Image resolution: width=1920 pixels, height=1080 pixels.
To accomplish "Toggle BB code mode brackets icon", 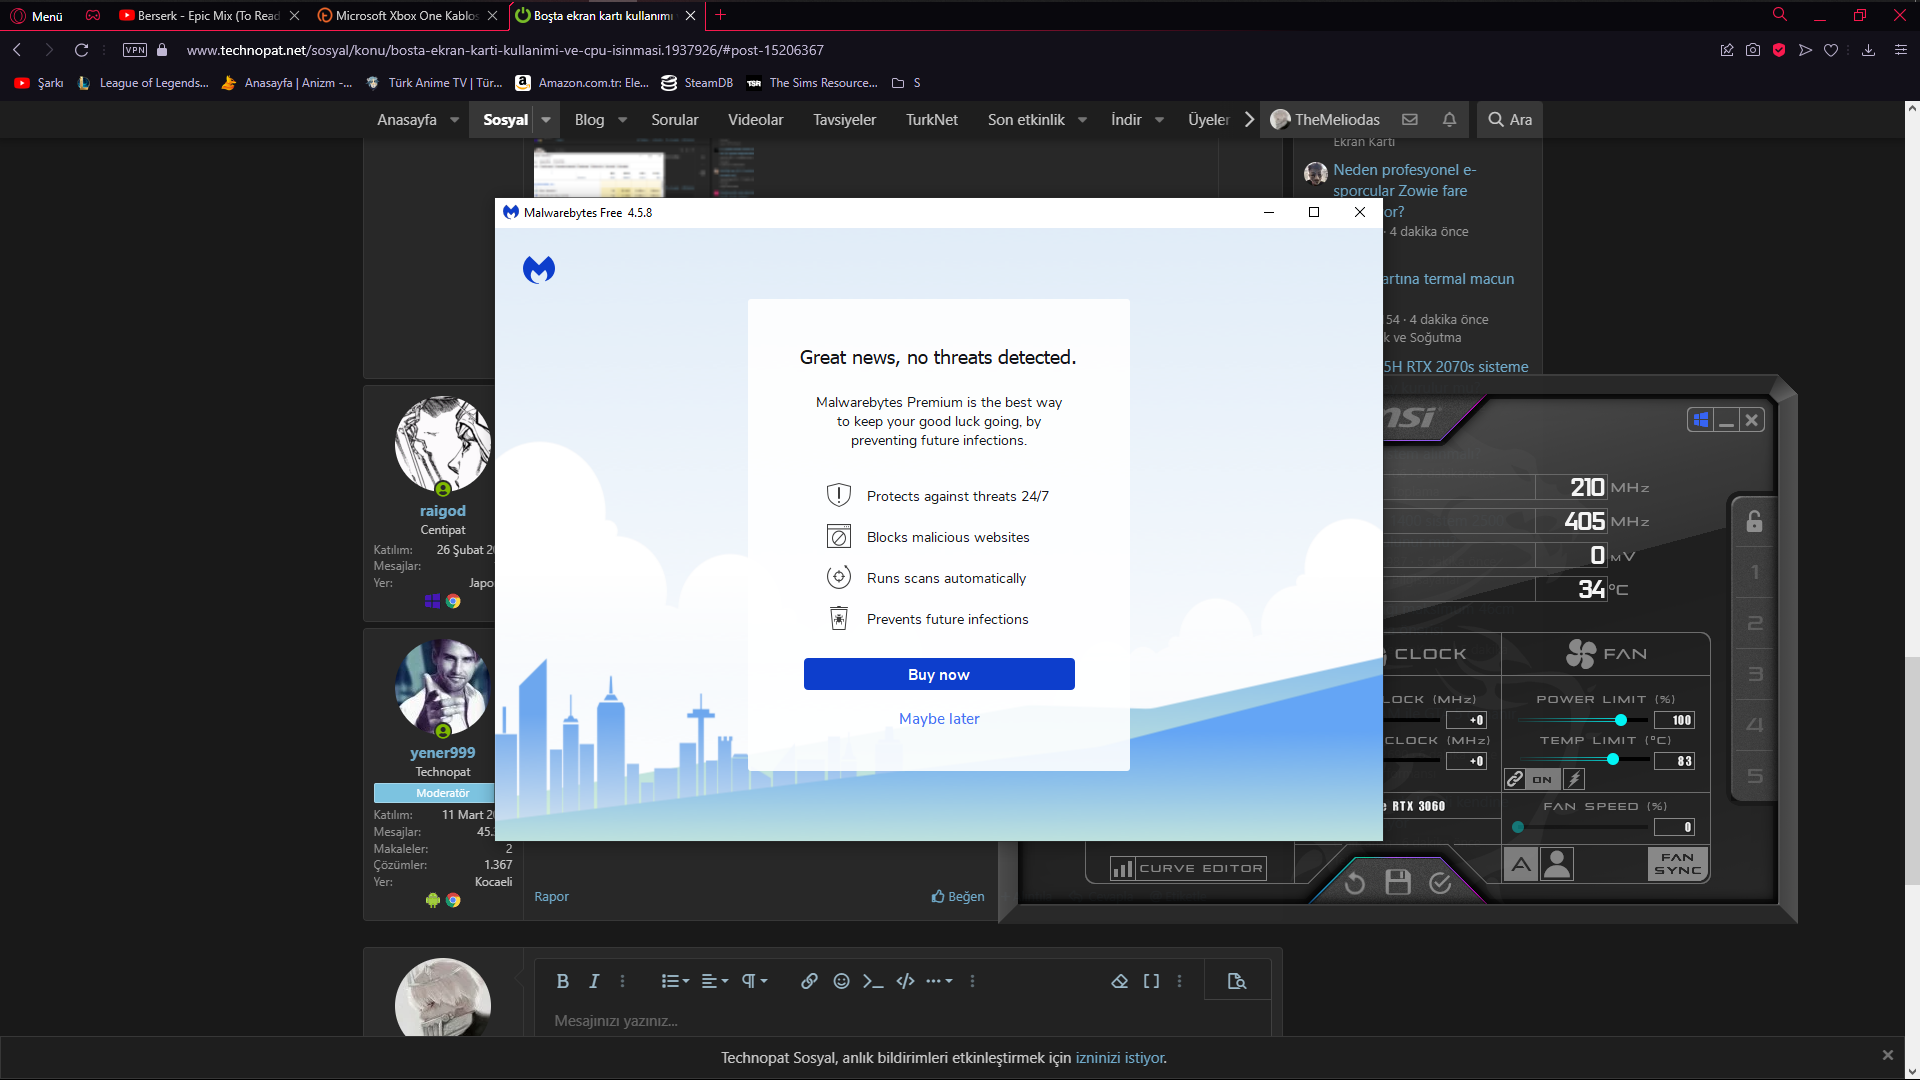I will coord(1151,981).
